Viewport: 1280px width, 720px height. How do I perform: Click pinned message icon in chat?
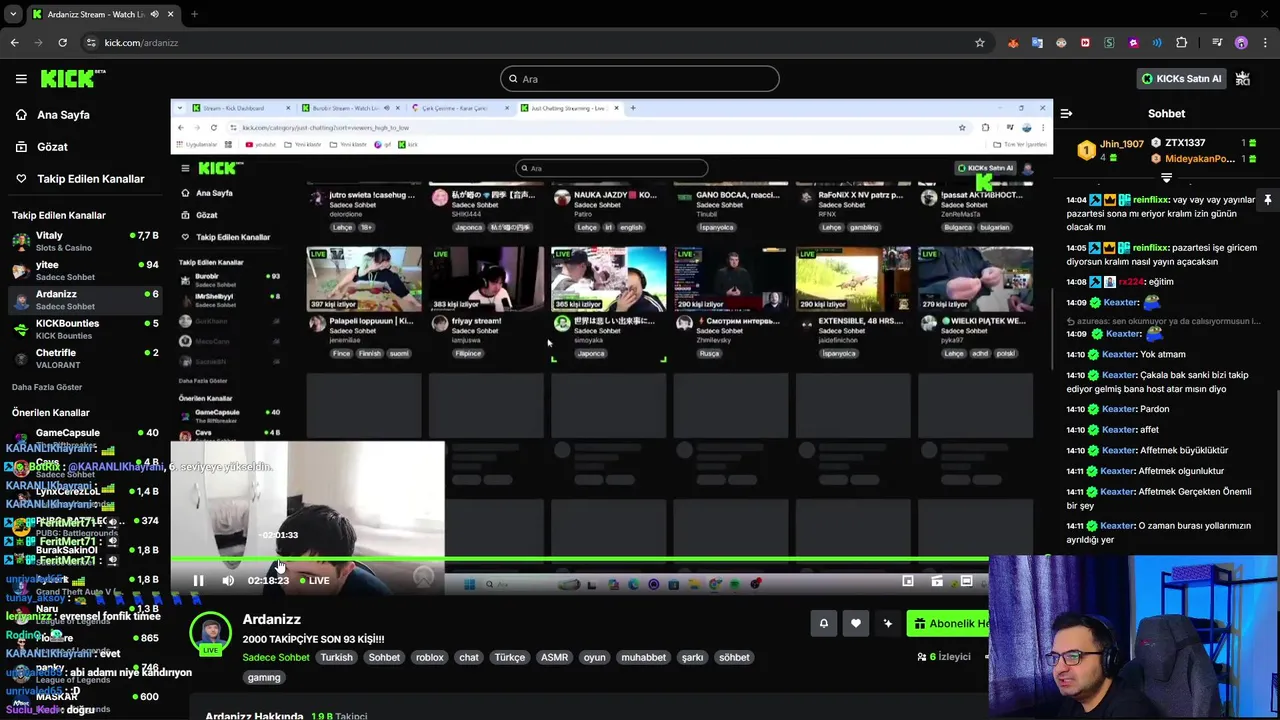coord(1267,199)
